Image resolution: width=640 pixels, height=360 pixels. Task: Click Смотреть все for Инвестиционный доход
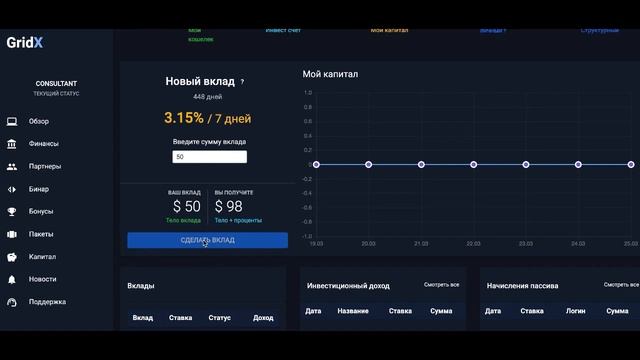(x=441, y=284)
